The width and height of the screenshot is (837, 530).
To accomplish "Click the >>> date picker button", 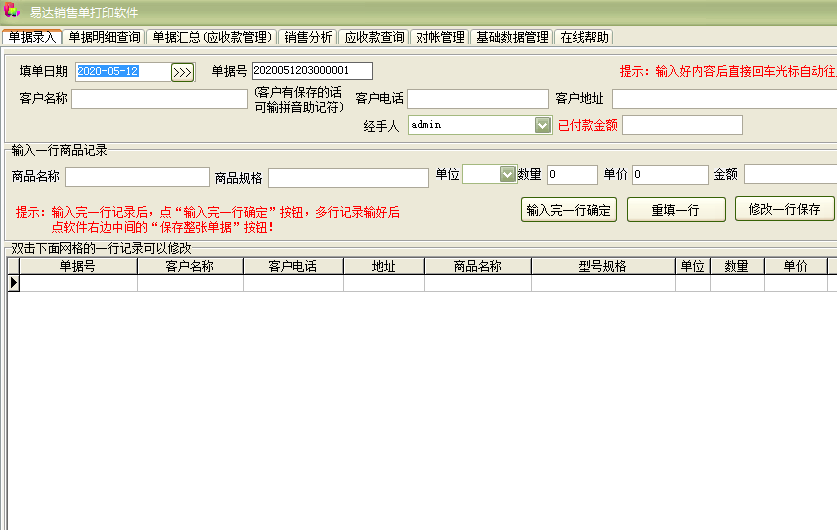I will (x=183, y=72).
